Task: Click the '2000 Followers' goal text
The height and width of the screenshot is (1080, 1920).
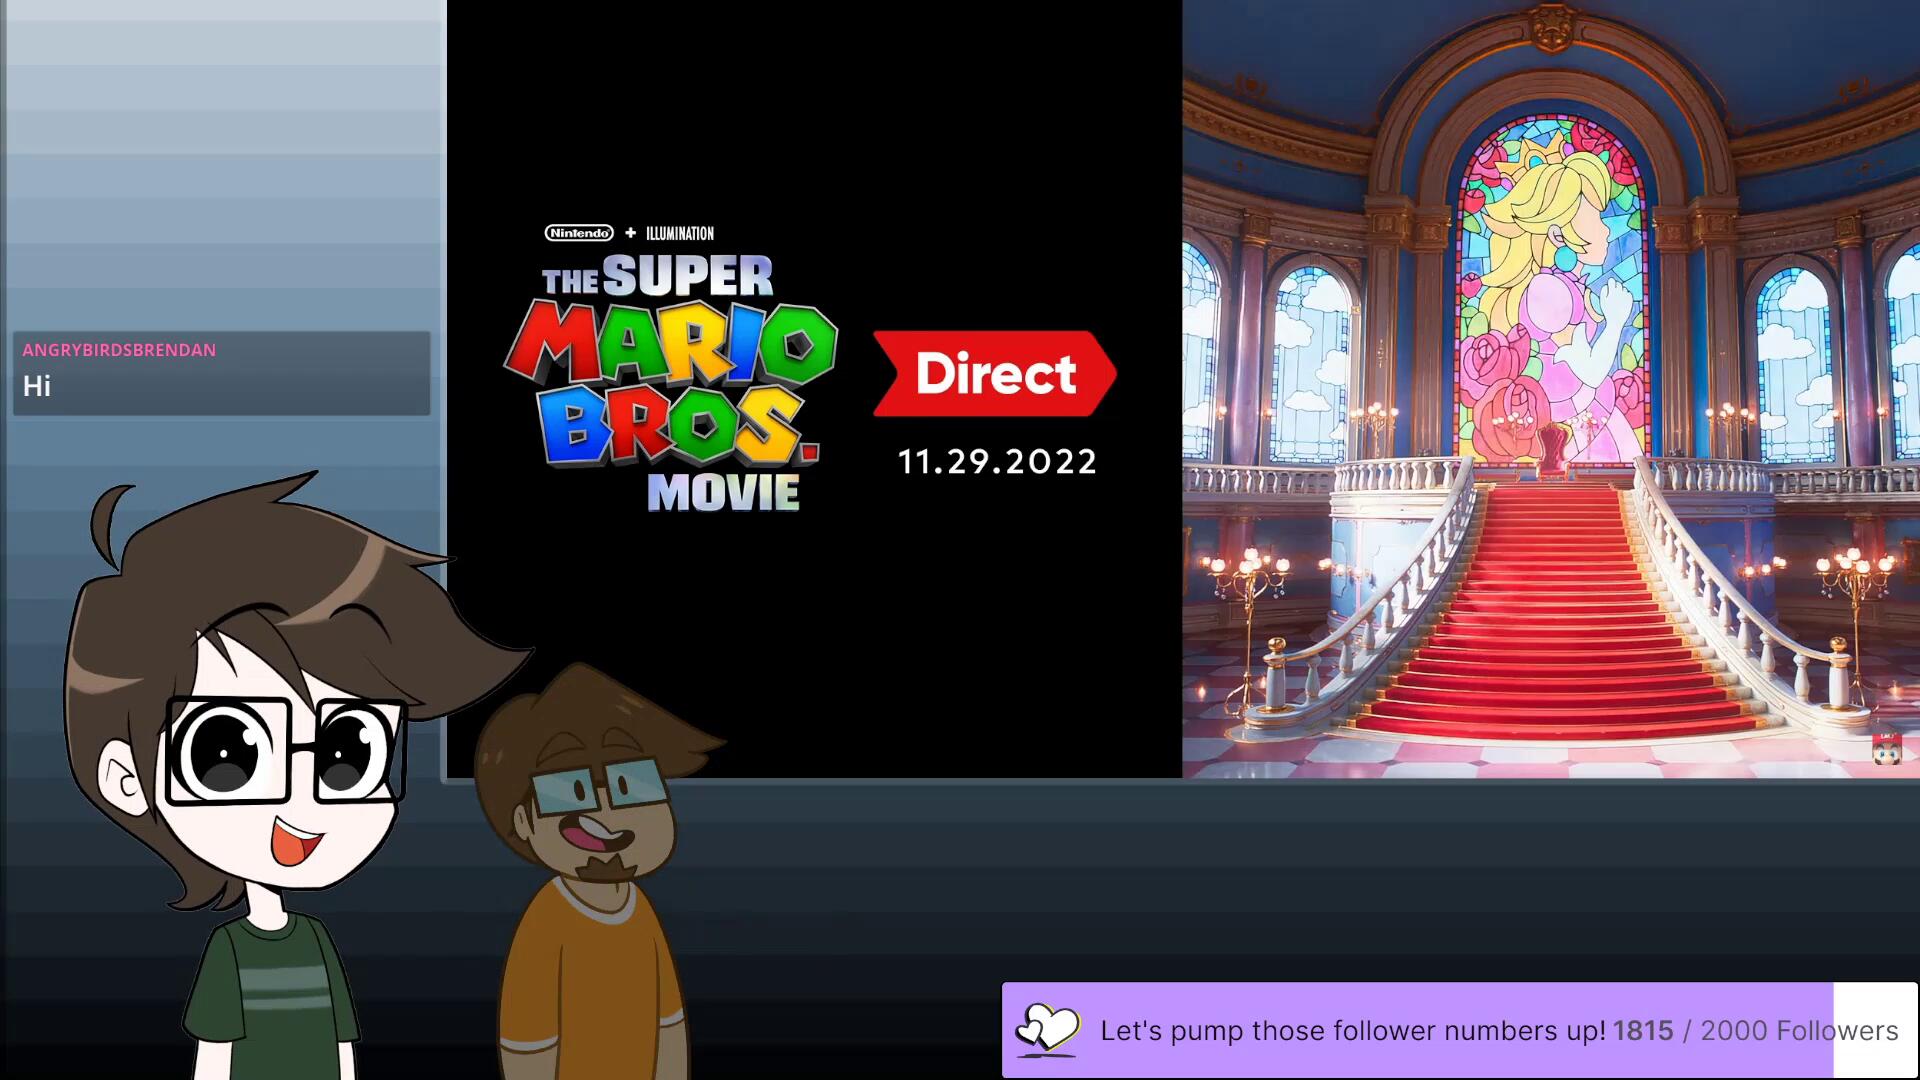Action: tap(1799, 1030)
